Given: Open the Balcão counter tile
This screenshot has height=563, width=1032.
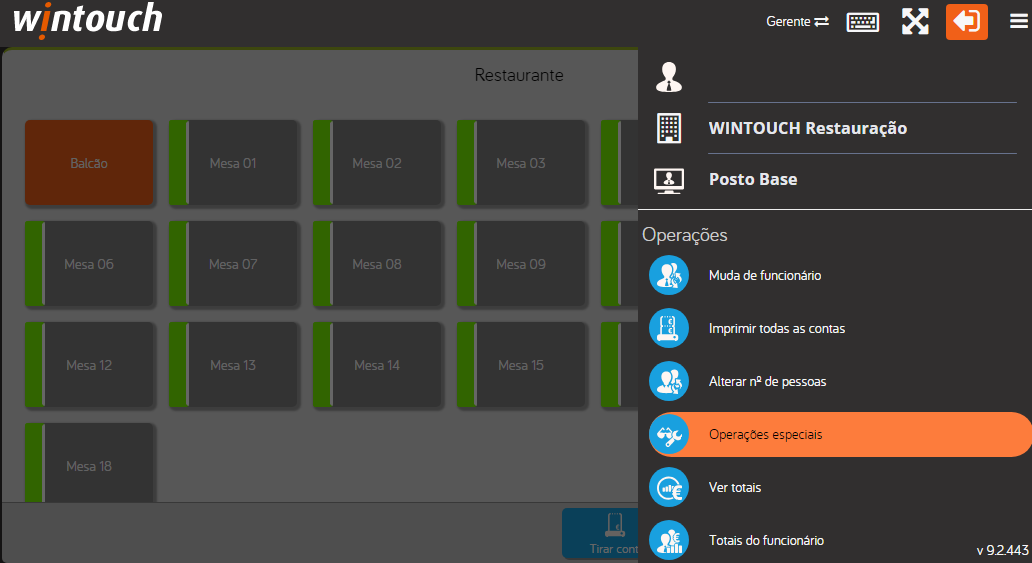Looking at the screenshot, I should pyautogui.click(x=89, y=163).
